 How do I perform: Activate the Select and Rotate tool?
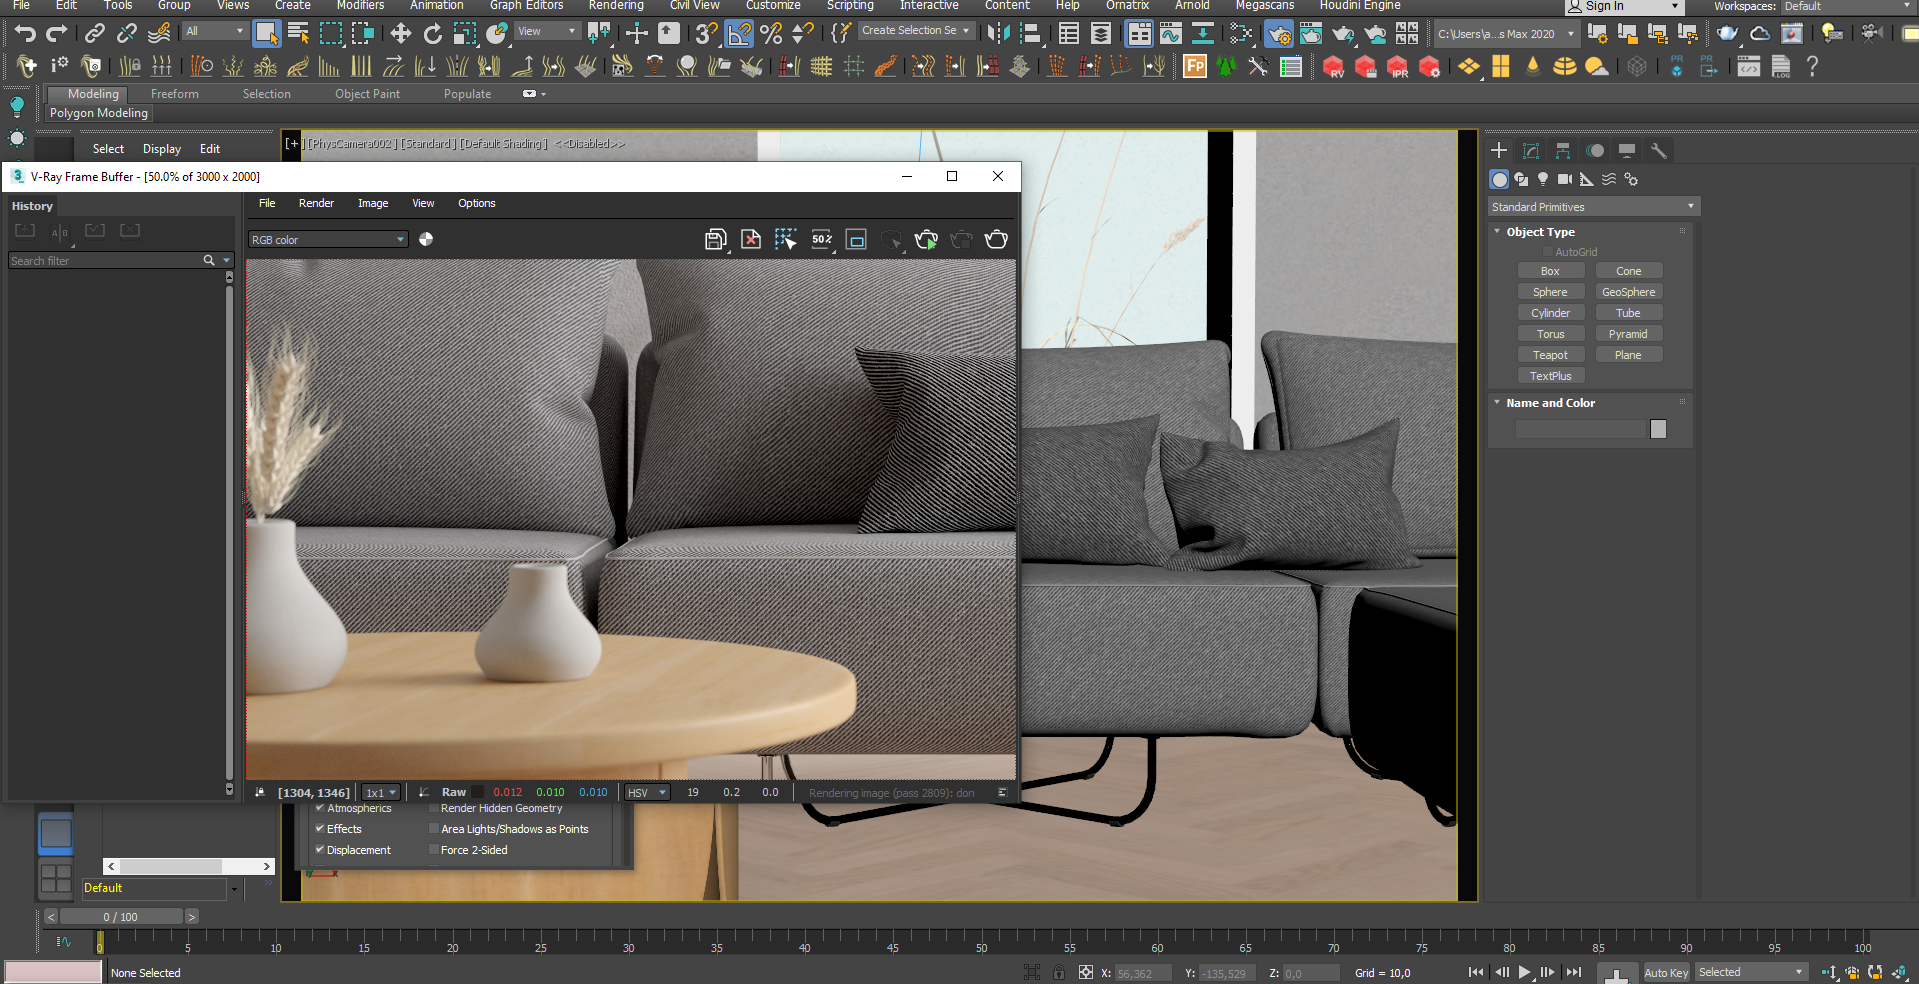pyautogui.click(x=432, y=34)
